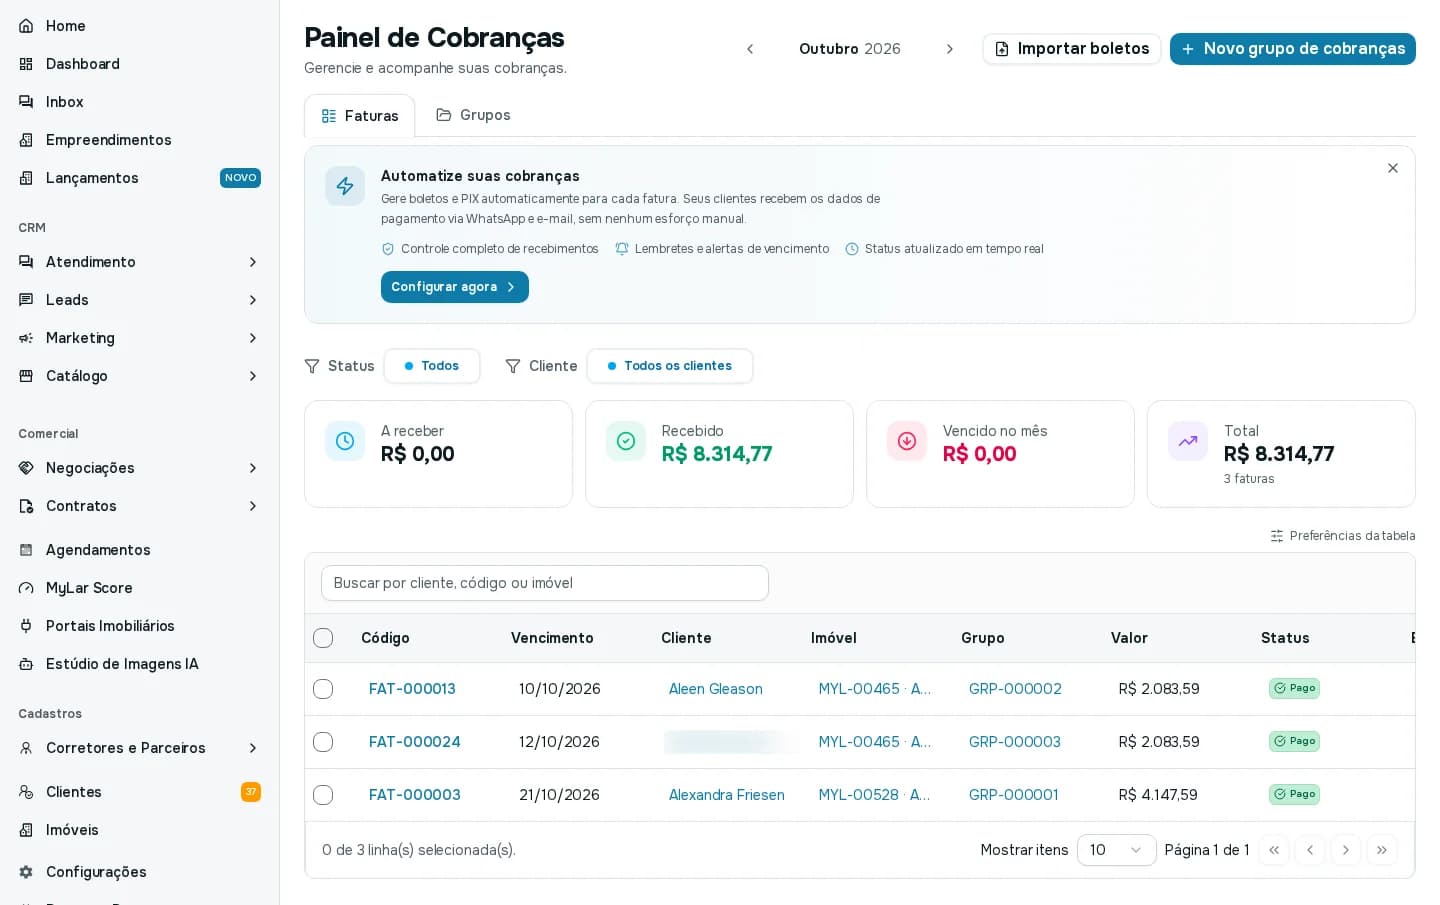
Task: Go to next table page
Action: point(1346,850)
